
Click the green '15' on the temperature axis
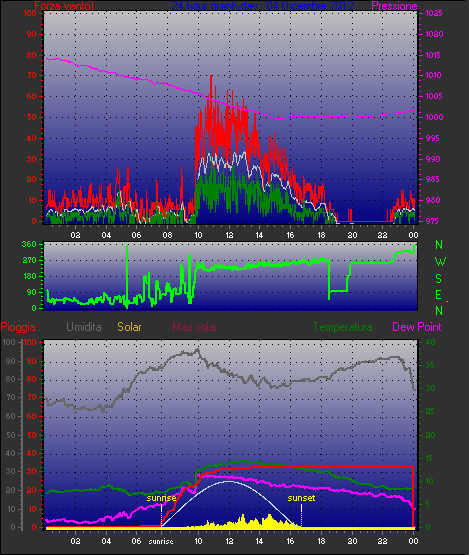click(430, 458)
